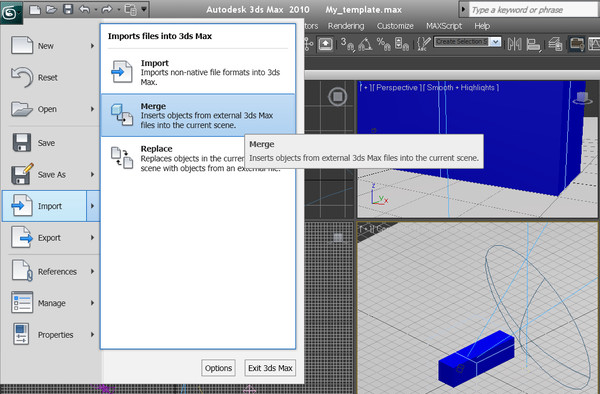
Task: Click the Options button
Action: 218,368
